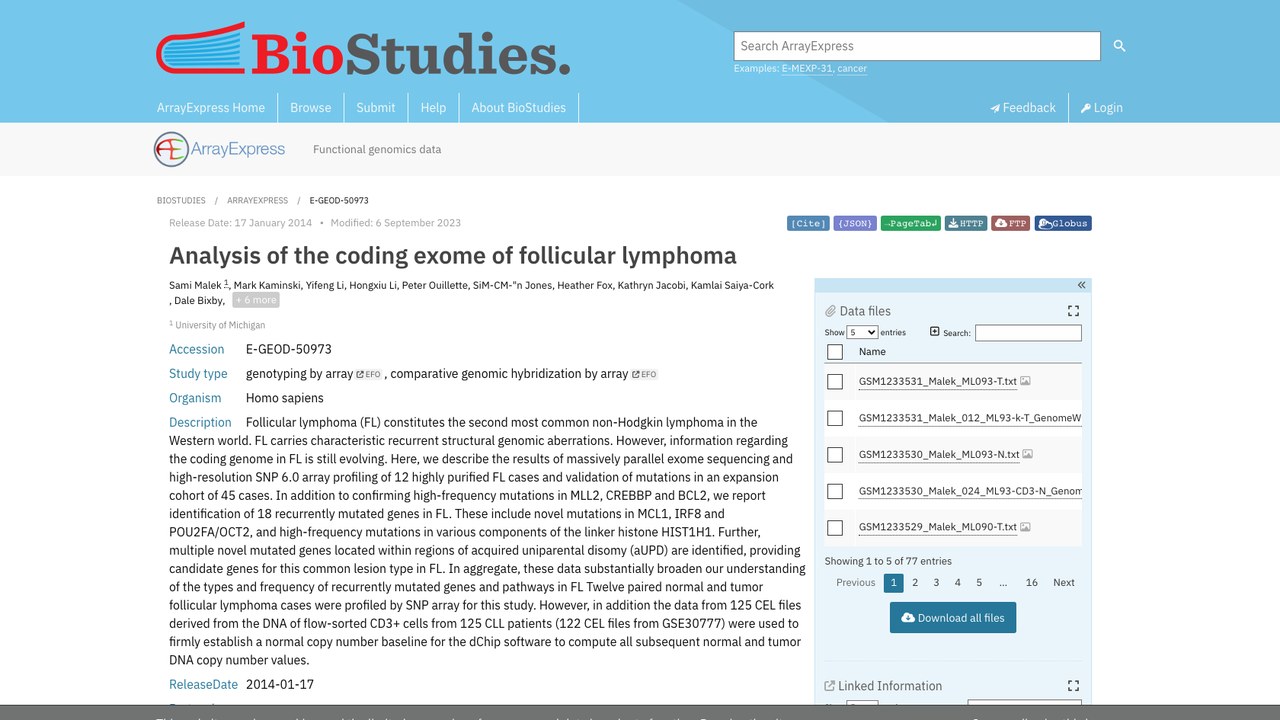The width and height of the screenshot is (1280, 720).
Task: Click the image icon beside GSM1233531_Malek_ML093-T.txt
Action: [1025, 381]
